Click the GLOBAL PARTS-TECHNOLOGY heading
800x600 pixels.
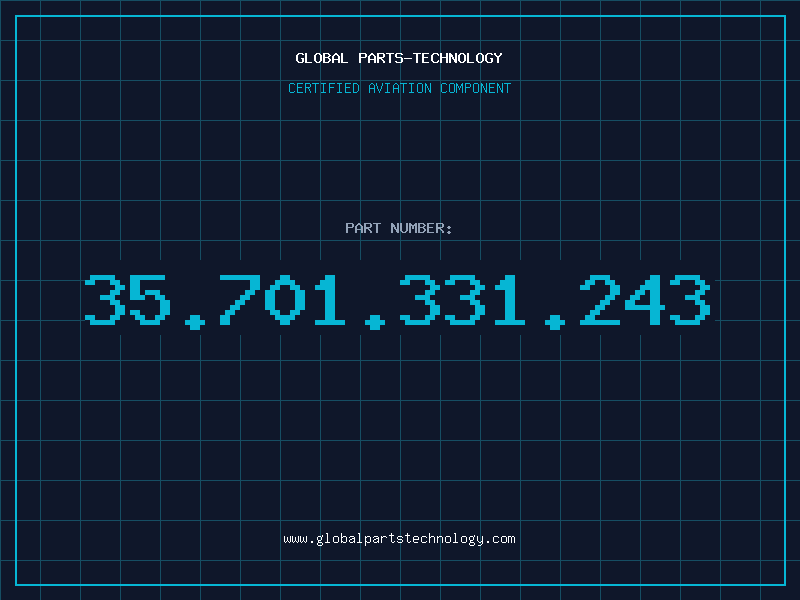tap(399, 58)
